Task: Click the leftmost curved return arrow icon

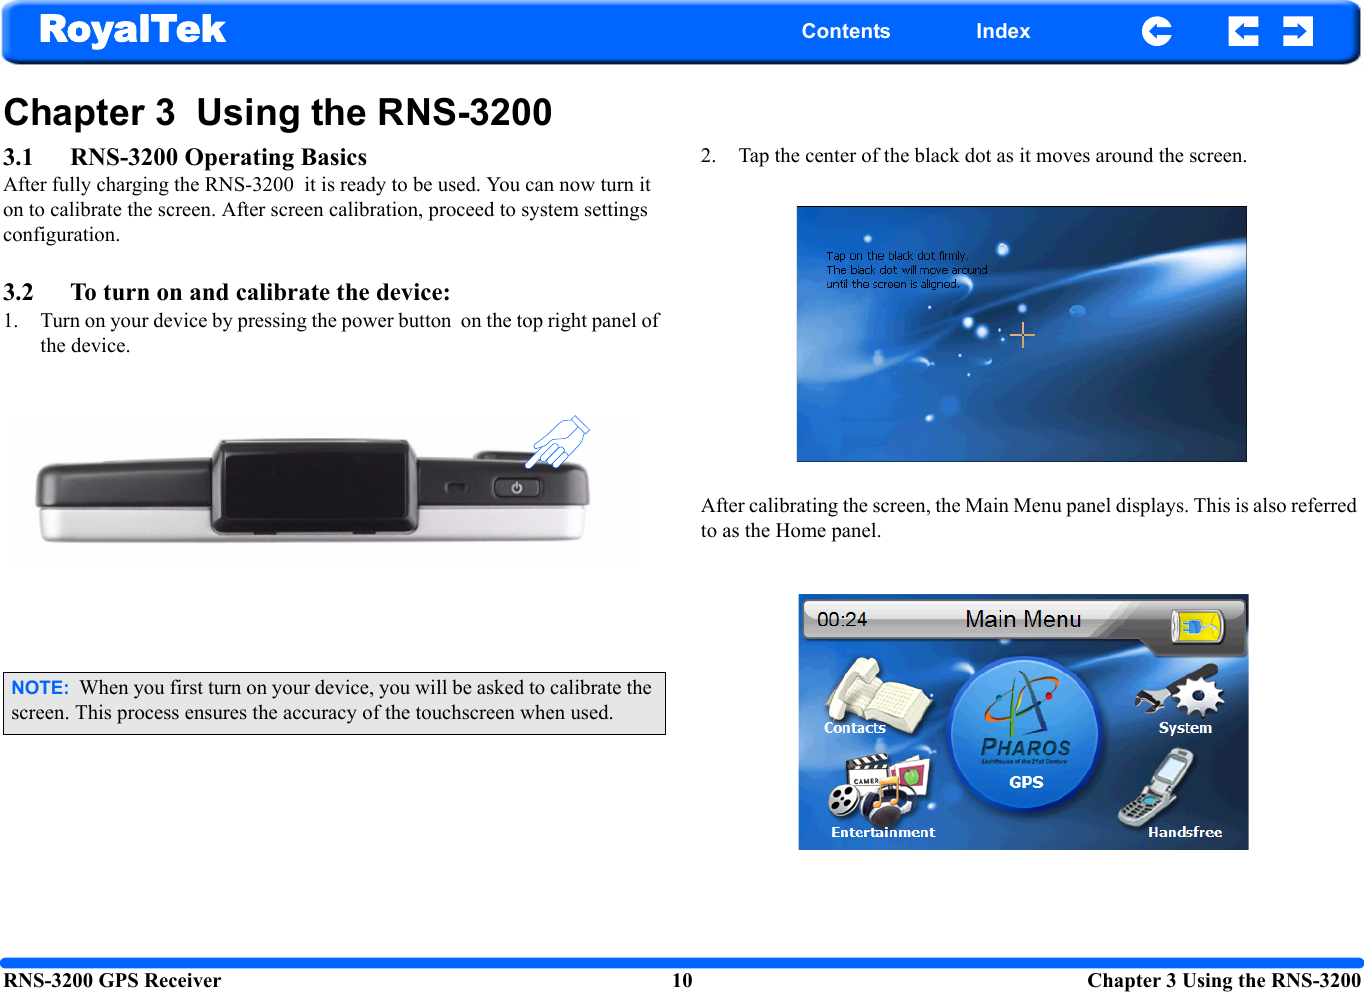Action: pos(1156,31)
